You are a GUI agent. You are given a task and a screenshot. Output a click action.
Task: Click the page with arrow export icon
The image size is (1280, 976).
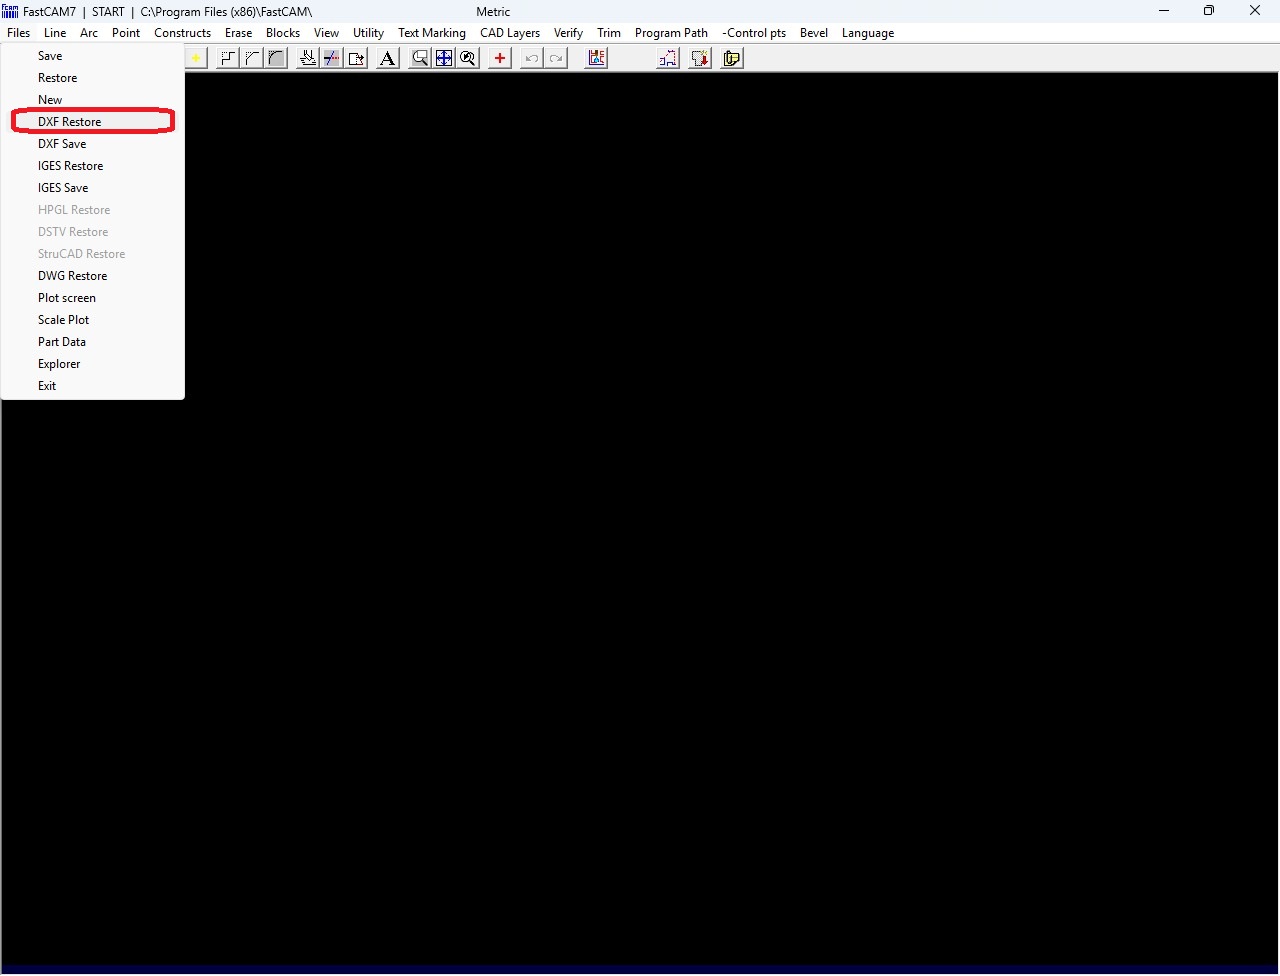(x=356, y=58)
